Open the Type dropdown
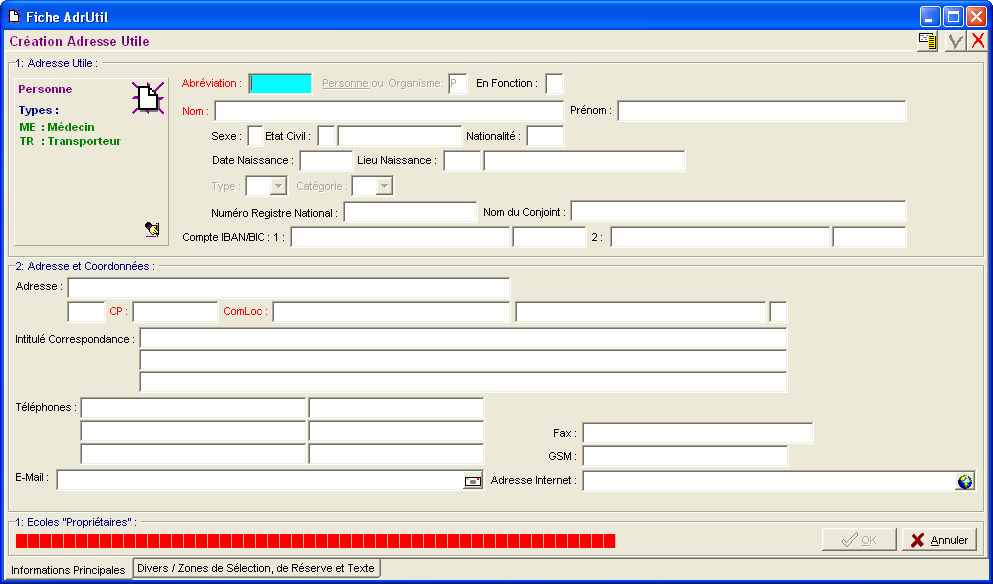Screen dimensions: 993x584 click(x=278, y=186)
